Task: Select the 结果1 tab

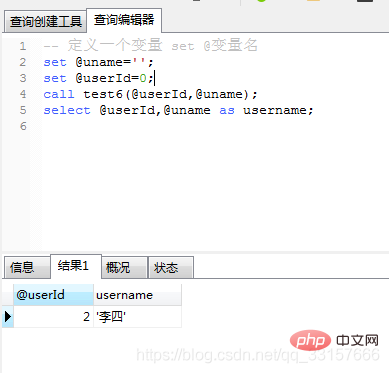Action: [76, 266]
